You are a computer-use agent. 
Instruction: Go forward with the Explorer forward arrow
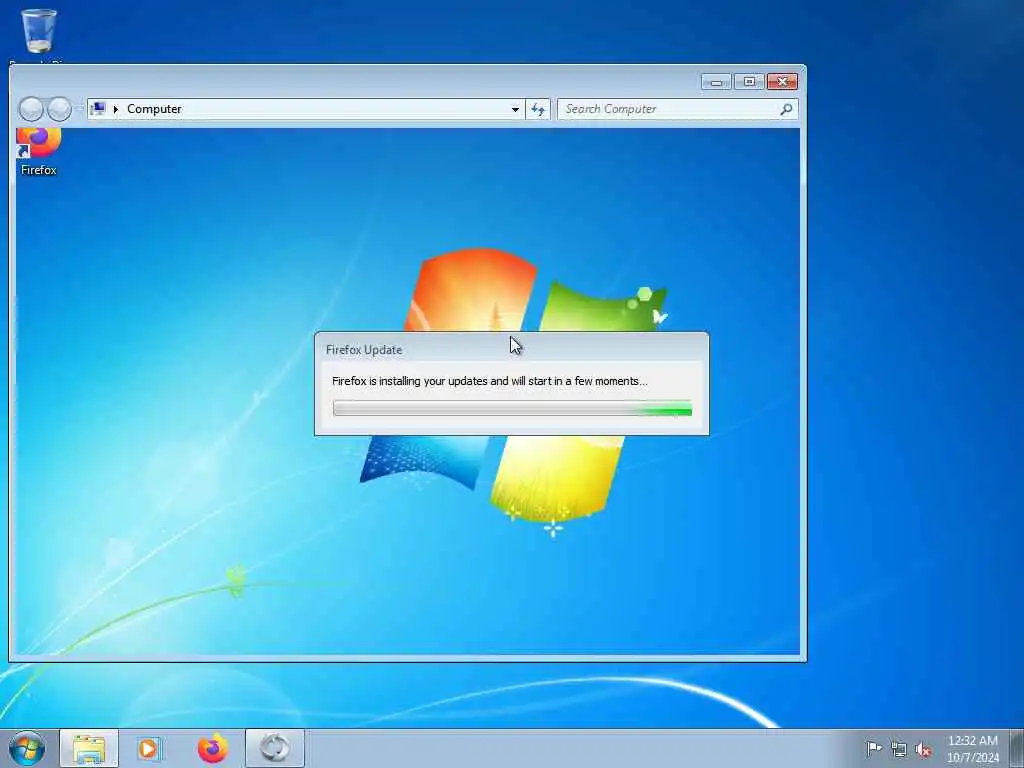pos(59,109)
